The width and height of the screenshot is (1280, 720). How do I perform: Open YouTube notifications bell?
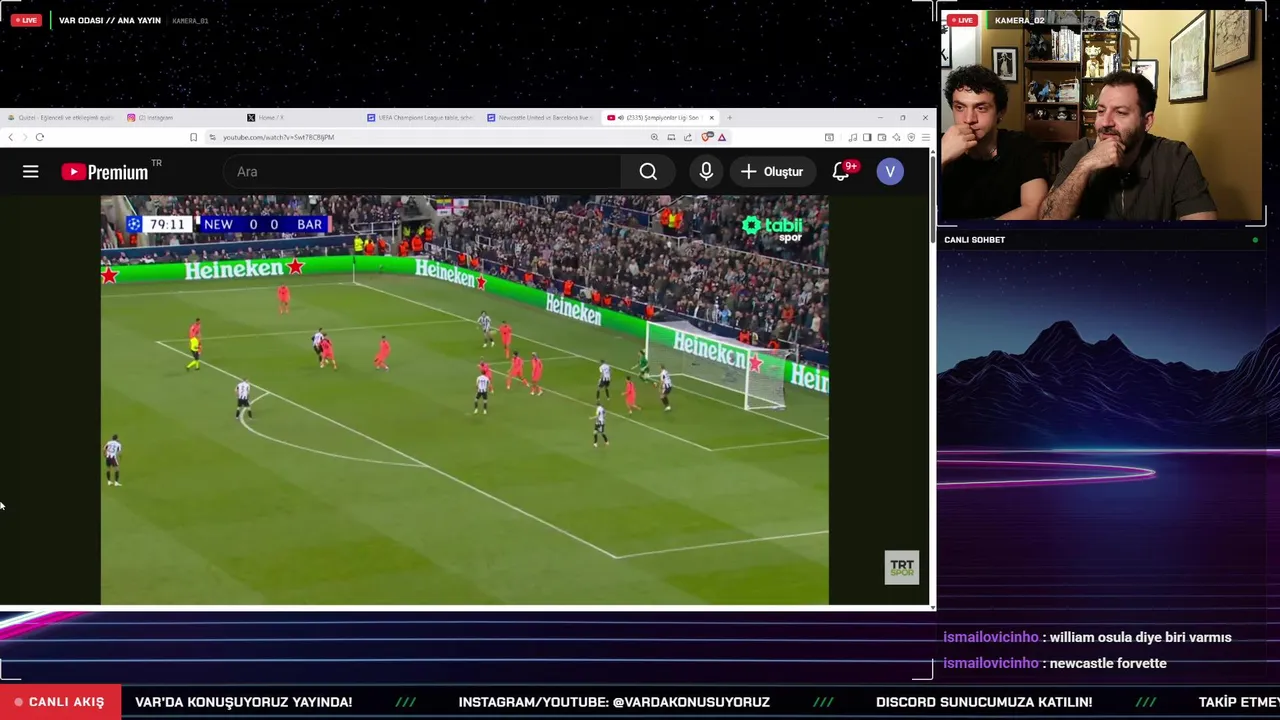(x=841, y=172)
